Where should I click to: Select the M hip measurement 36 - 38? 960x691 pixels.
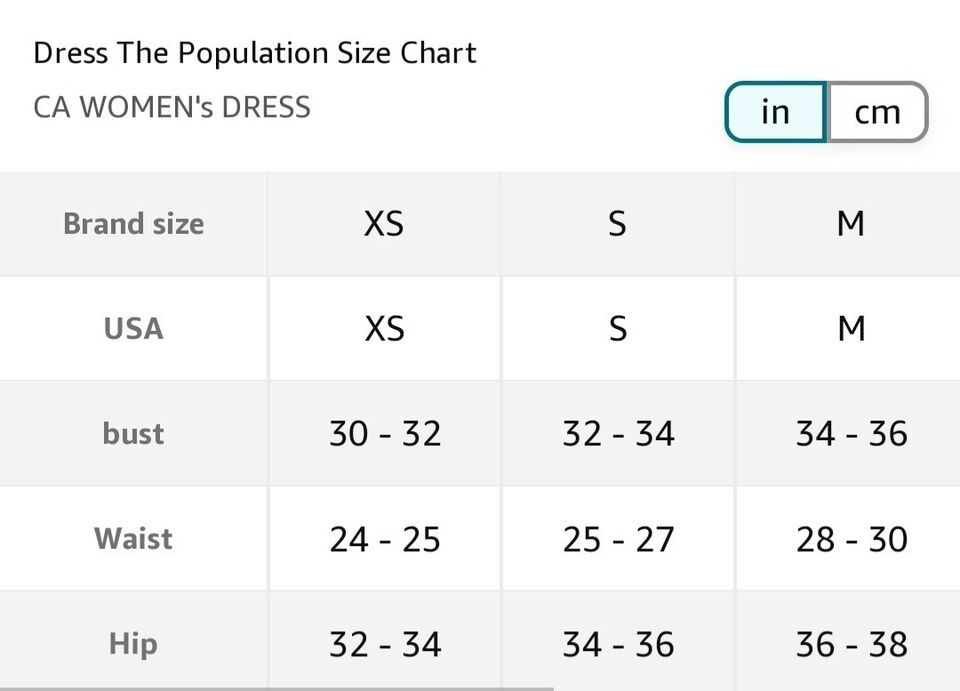[x=852, y=644]
